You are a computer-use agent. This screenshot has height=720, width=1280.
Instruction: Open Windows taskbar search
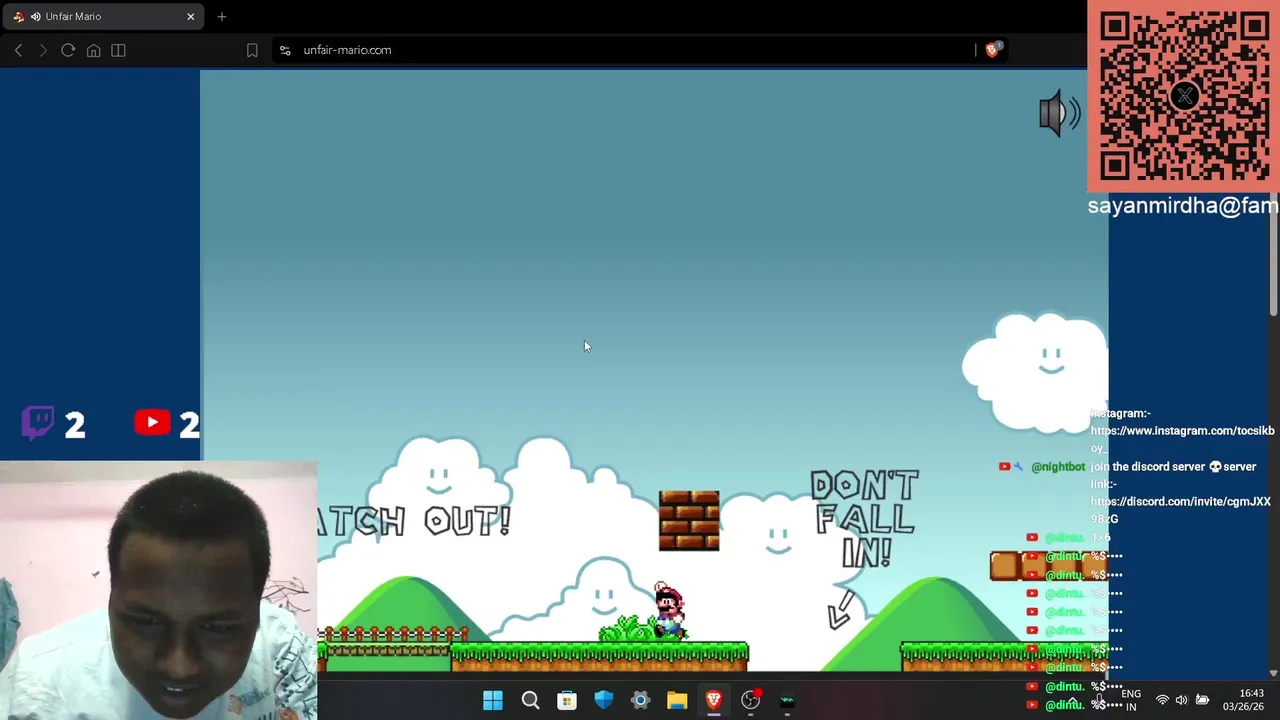tap(530, 701)
